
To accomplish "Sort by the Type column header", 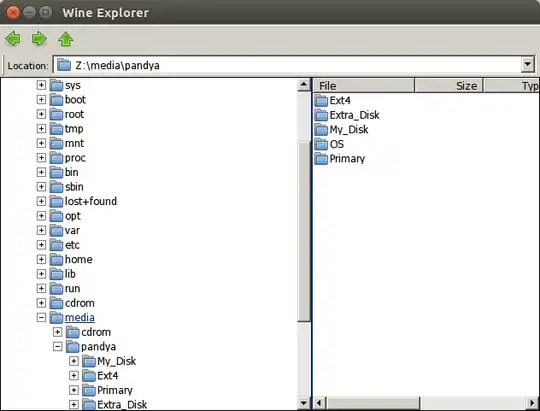I will pos(512,85).
